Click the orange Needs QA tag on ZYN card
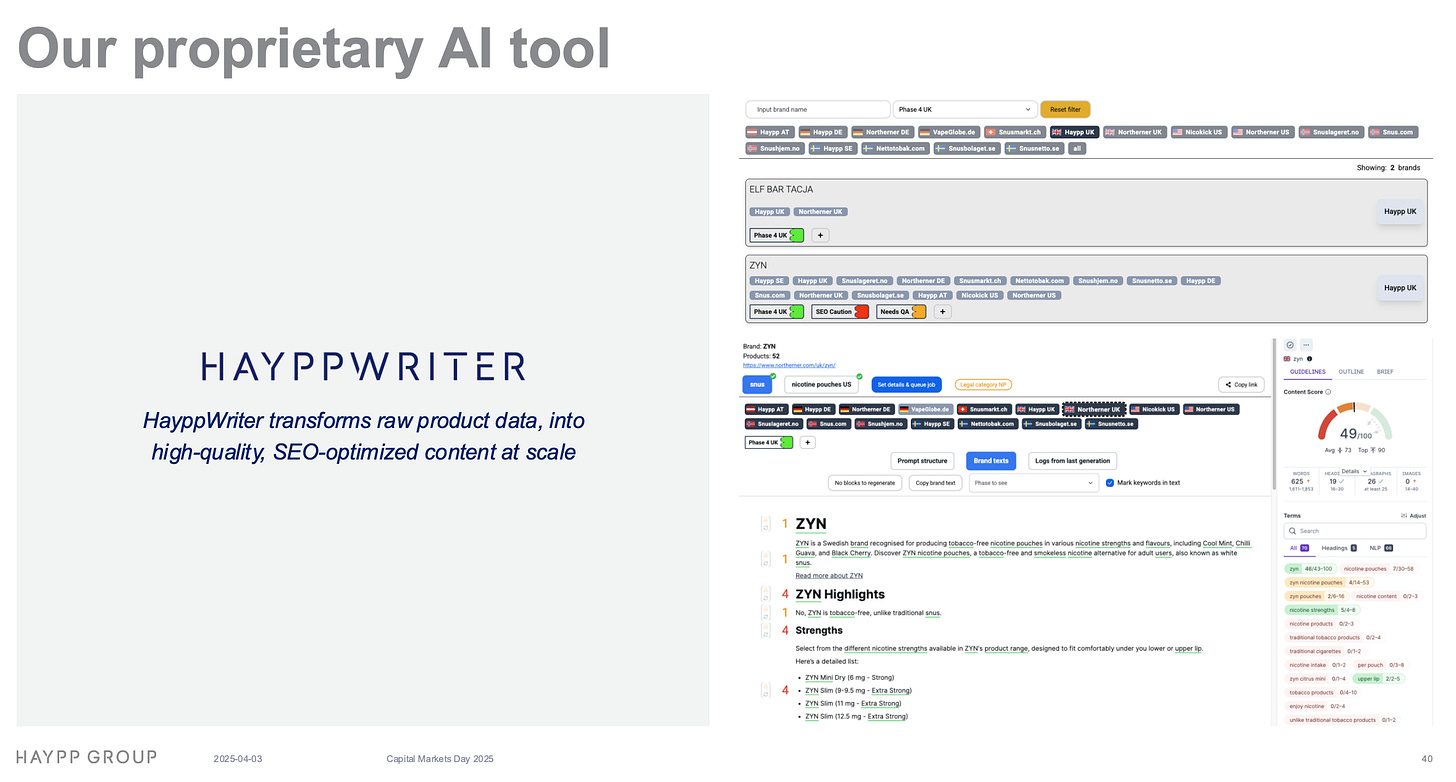1456x782 pixels. (x=901, y=311)
